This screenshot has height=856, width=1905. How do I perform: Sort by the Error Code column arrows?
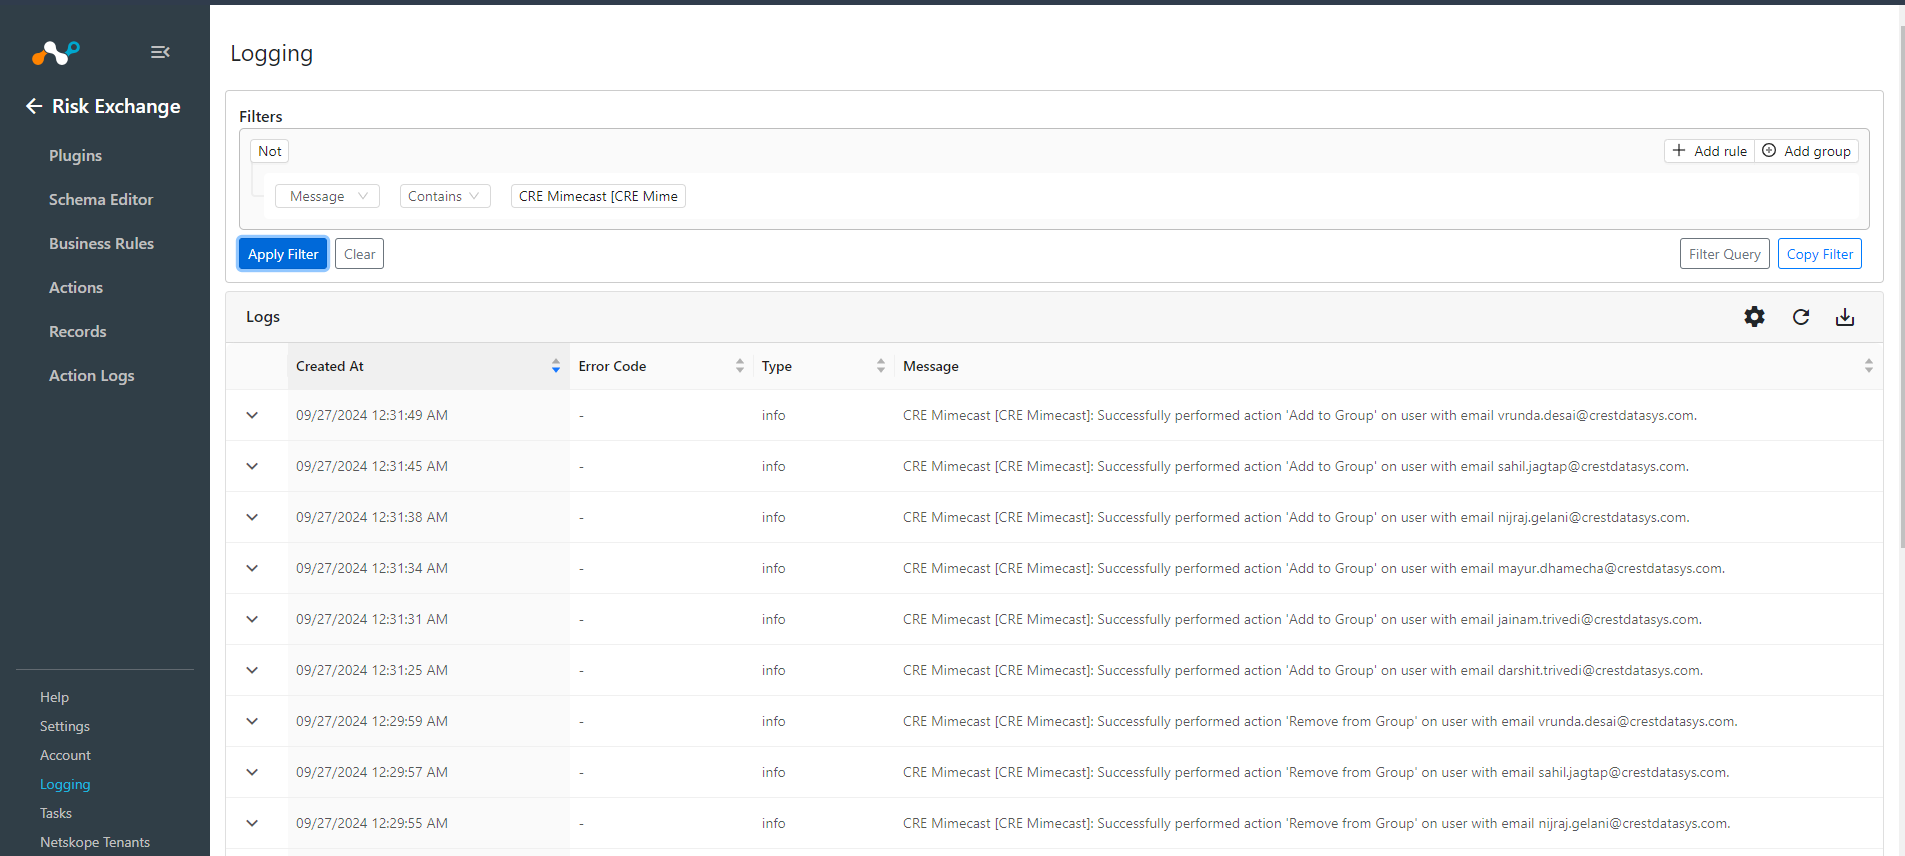point(740,366)
